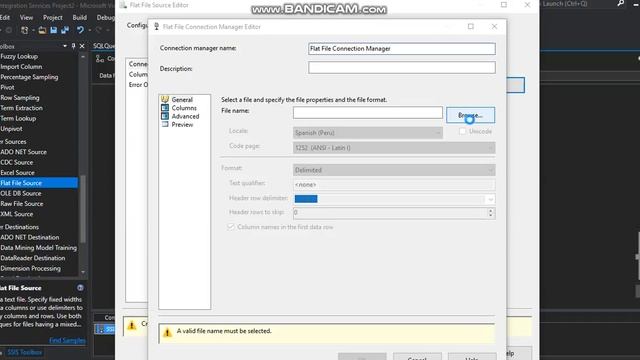Maximize the Flat File Connection Manager Editor
Image resolution: width=640 pixels, height=360 pixels.
click(x=471, y=26)
